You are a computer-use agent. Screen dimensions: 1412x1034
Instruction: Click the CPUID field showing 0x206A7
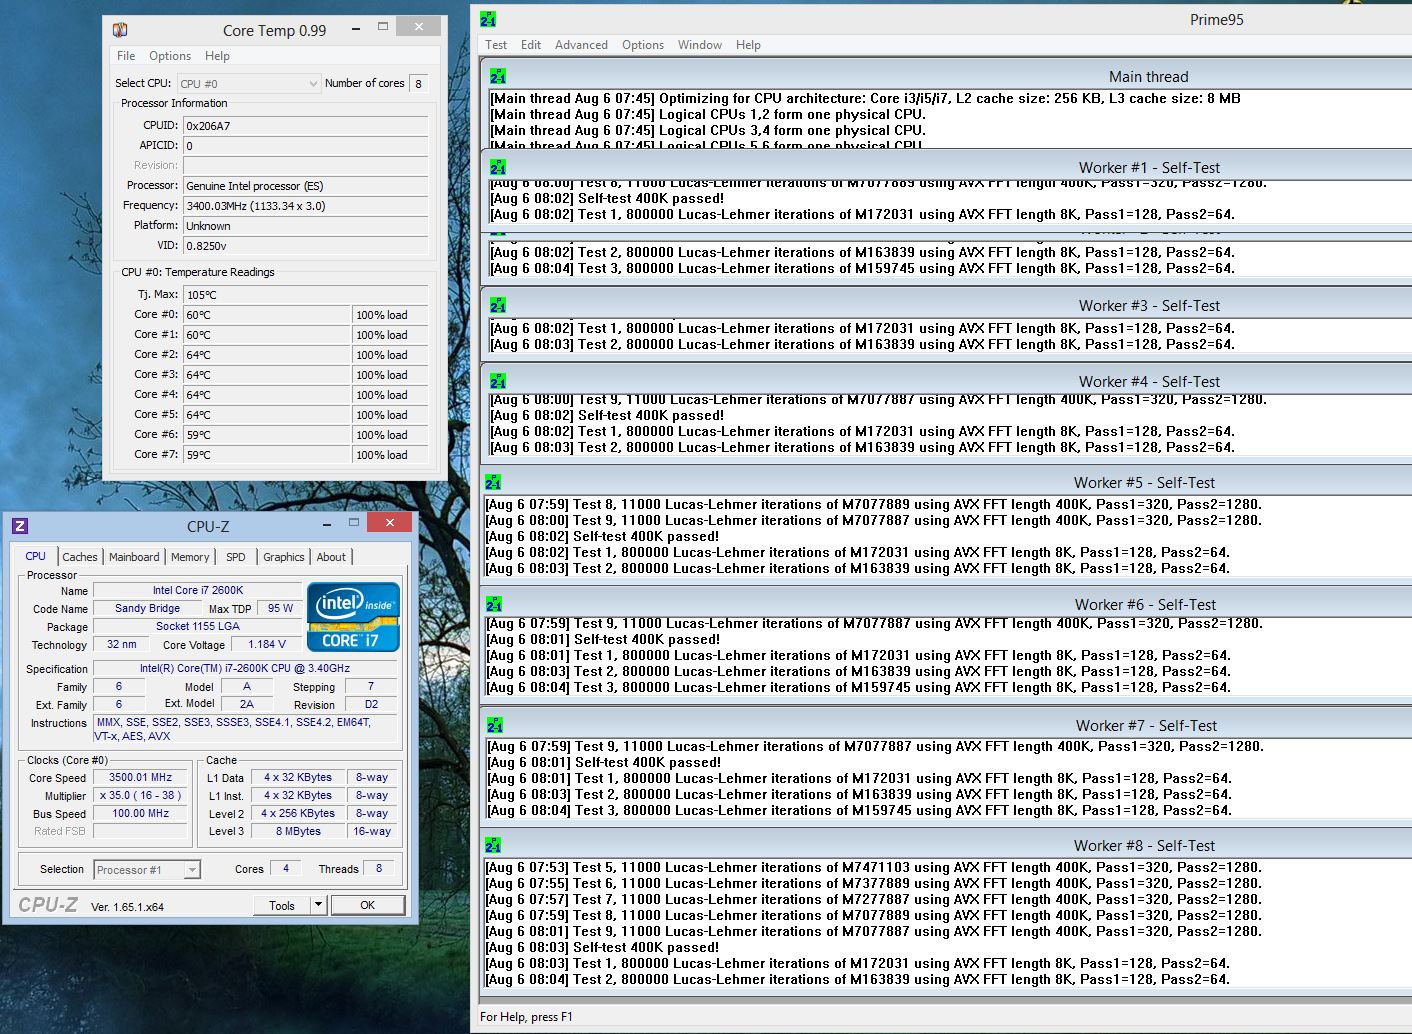click(305, 126)
